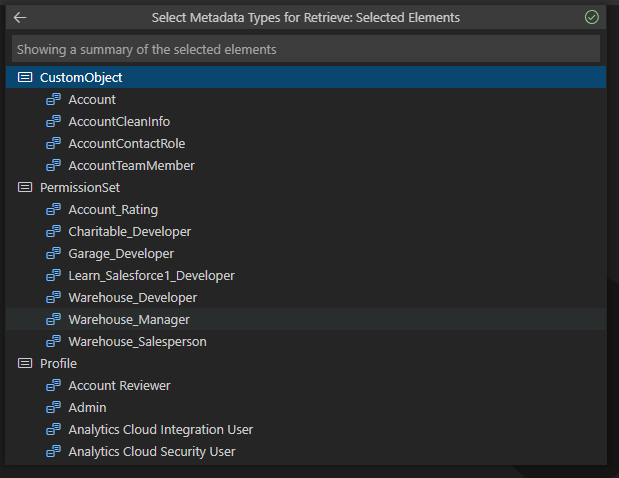619x478 pixels.
Task: Select the Account_Rating permission set
Action: [x=113, y=210]
